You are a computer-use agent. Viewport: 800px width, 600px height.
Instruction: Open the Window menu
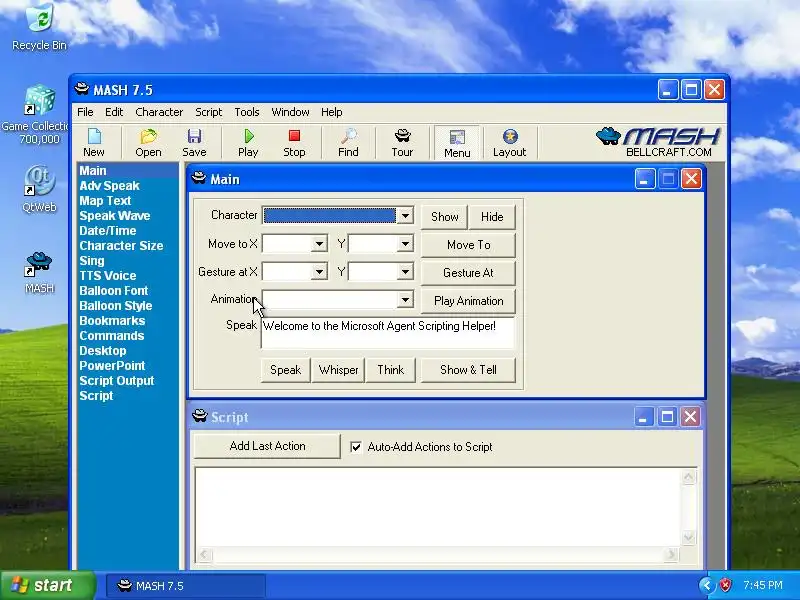tap(290, 112)
